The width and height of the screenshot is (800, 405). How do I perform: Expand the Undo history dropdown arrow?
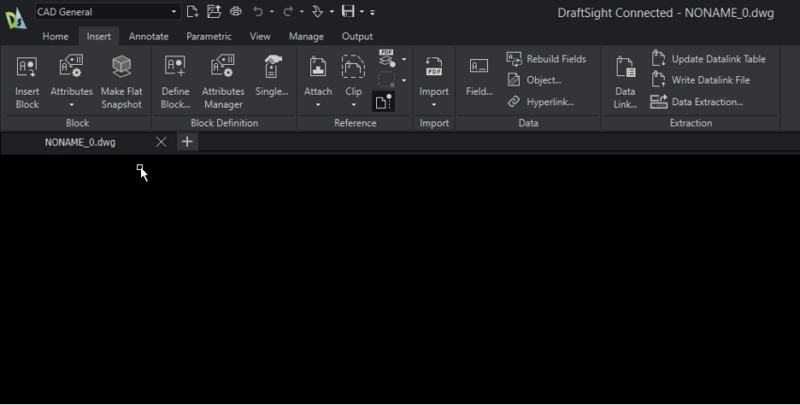[271, 12]
